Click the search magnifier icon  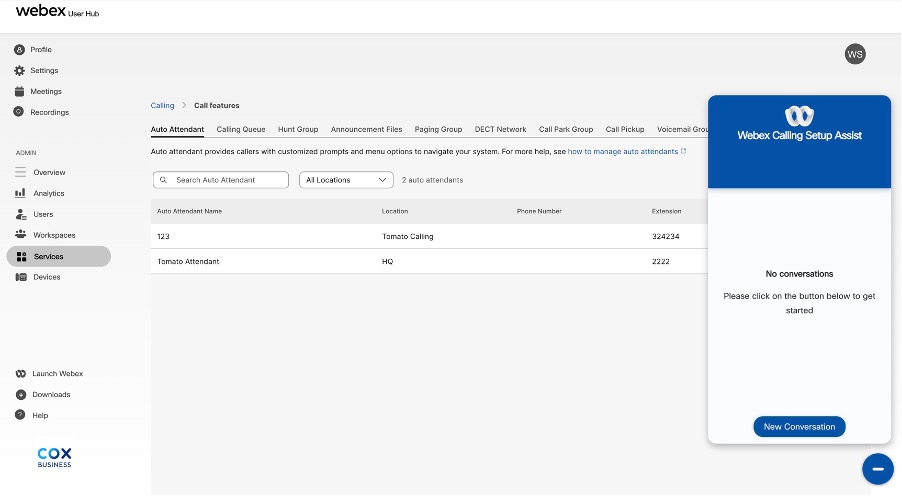(163, 180)
